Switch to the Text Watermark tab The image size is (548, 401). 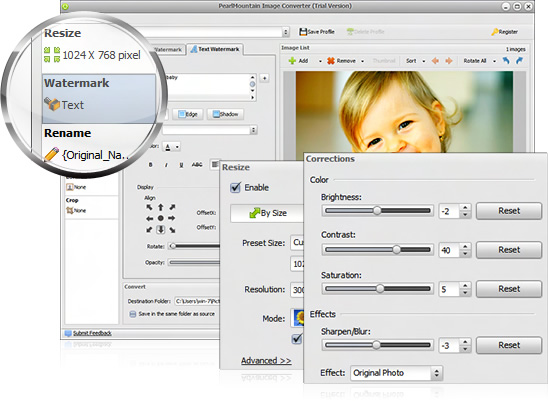pyautogui.click(x=215, y=49)
